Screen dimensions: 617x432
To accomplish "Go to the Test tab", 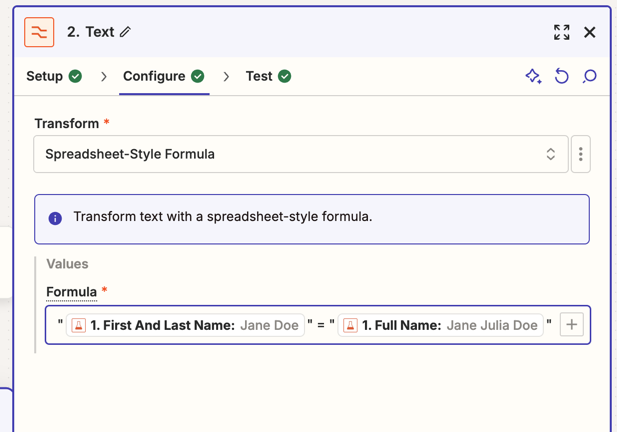I will click(x=258, y=76).
